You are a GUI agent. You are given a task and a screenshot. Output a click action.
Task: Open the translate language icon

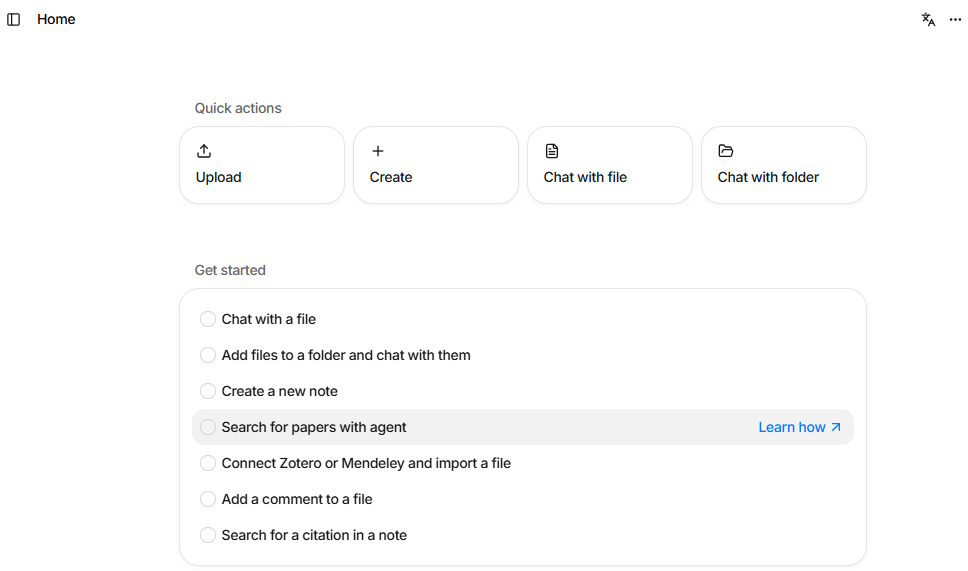(x=928, y=19)
